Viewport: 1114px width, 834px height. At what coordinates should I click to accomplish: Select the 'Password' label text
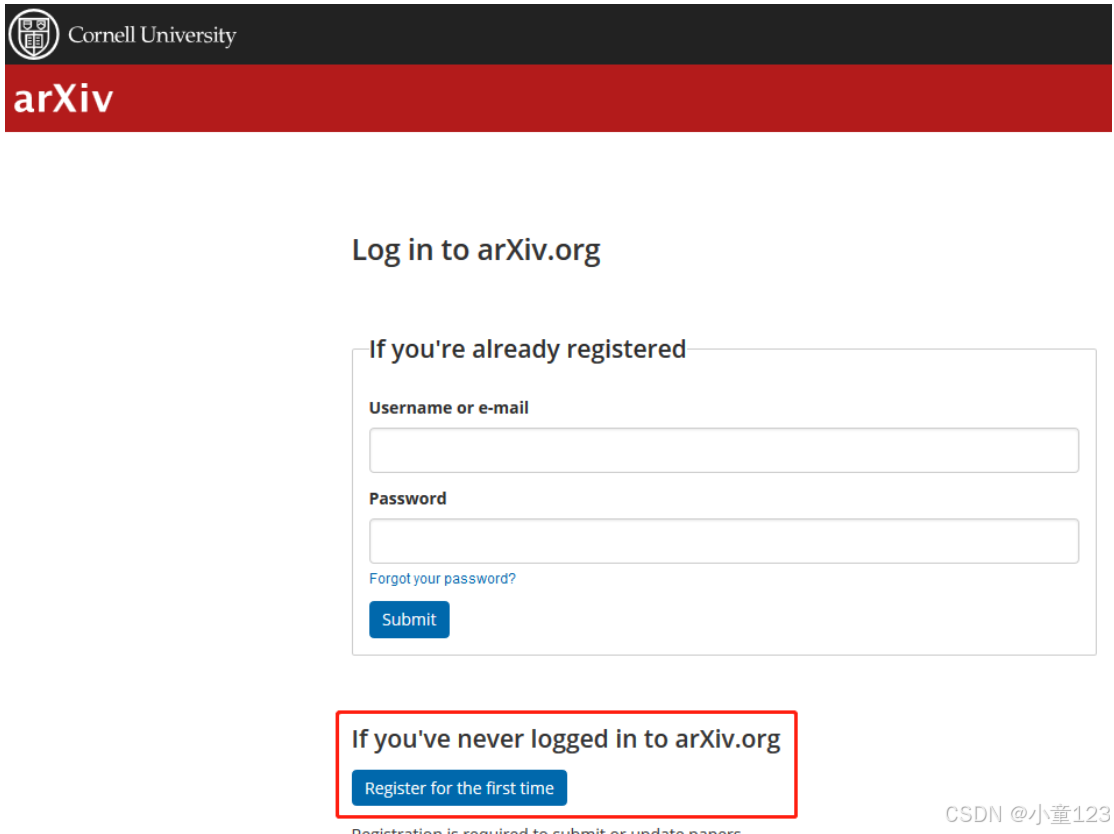pyautogui.click(x=408, y=499)
